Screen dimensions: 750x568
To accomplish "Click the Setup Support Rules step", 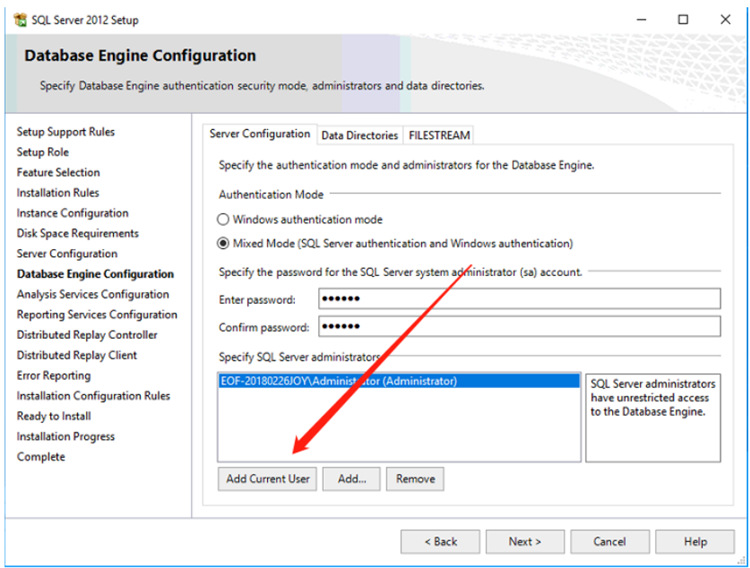I will (x=66, y=132).
